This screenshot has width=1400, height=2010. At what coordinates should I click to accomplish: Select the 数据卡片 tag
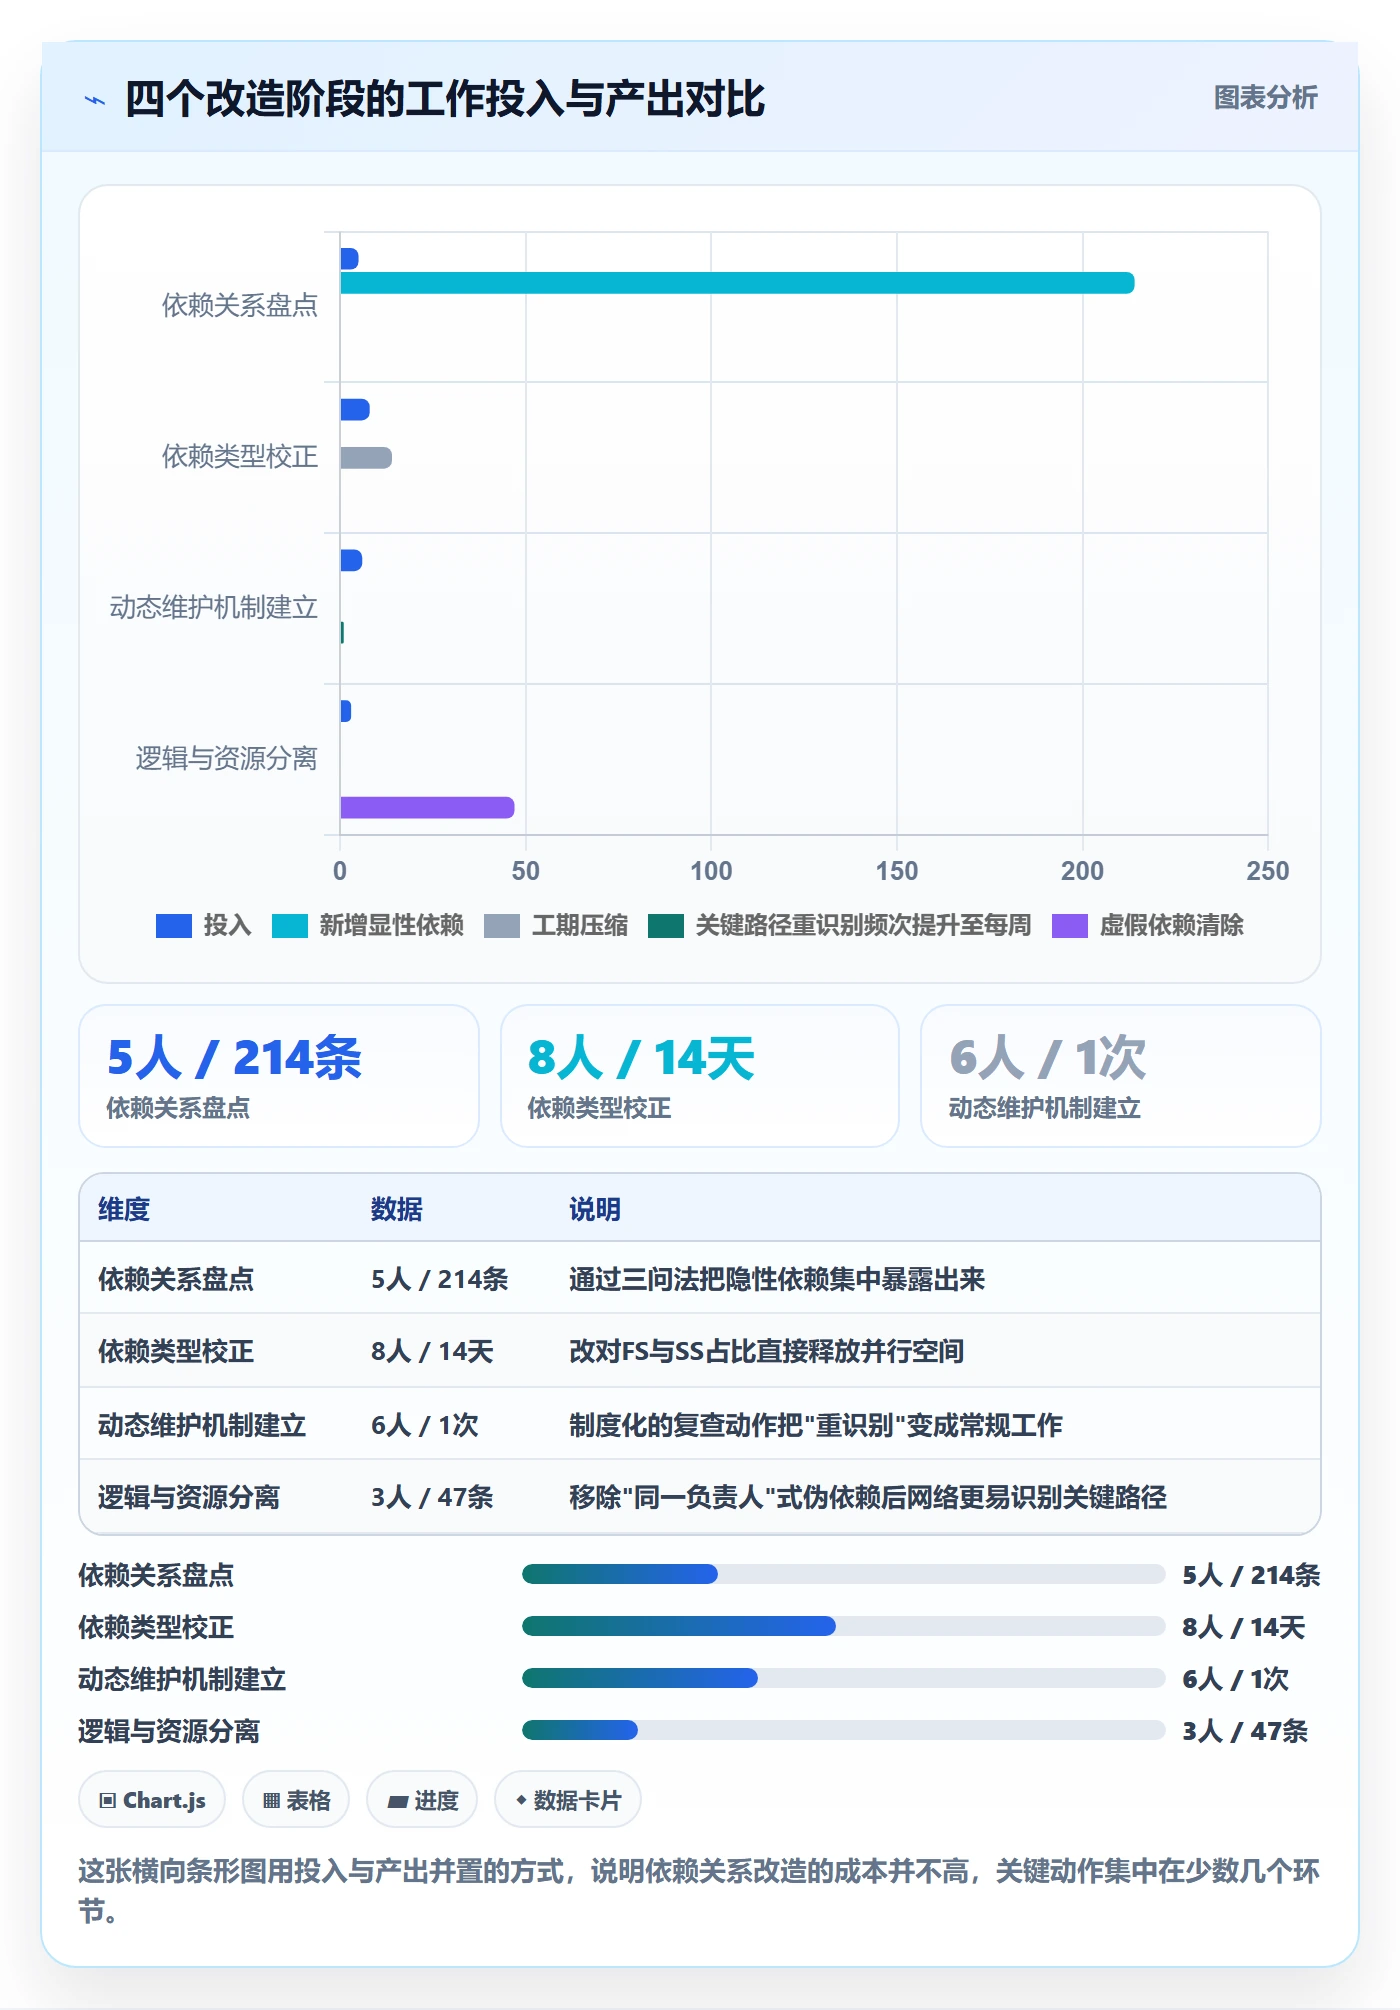(x=568, y=1800)
